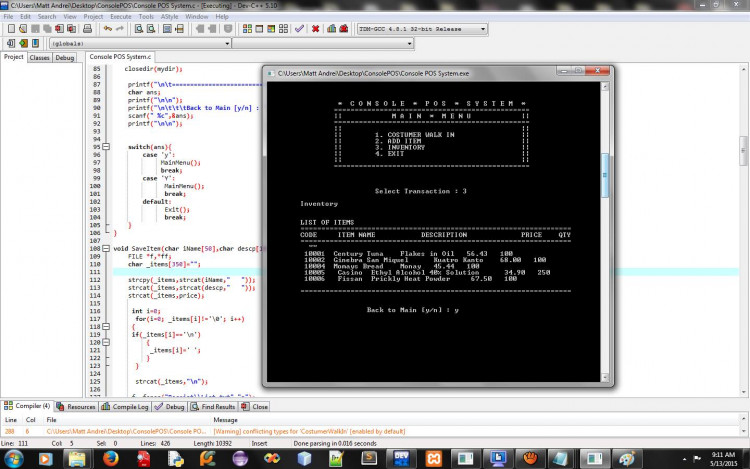
Task: Stop execution with the red X icon
Action: point(315,29)
